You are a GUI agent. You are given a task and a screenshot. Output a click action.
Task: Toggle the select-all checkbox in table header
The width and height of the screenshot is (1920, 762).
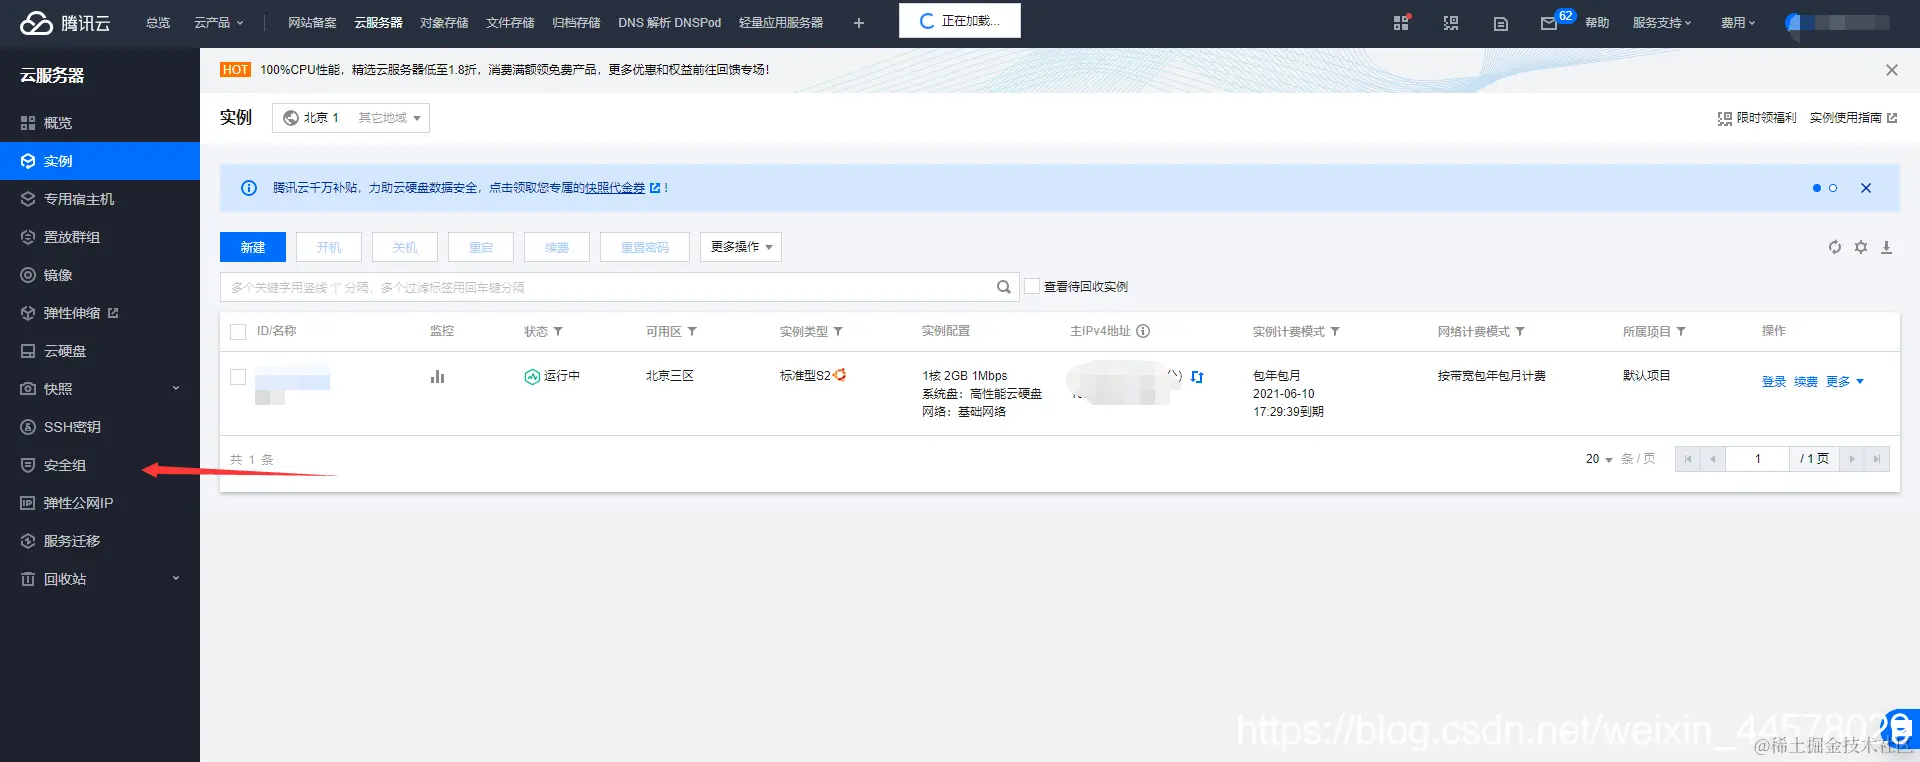[x=238, y=332]
